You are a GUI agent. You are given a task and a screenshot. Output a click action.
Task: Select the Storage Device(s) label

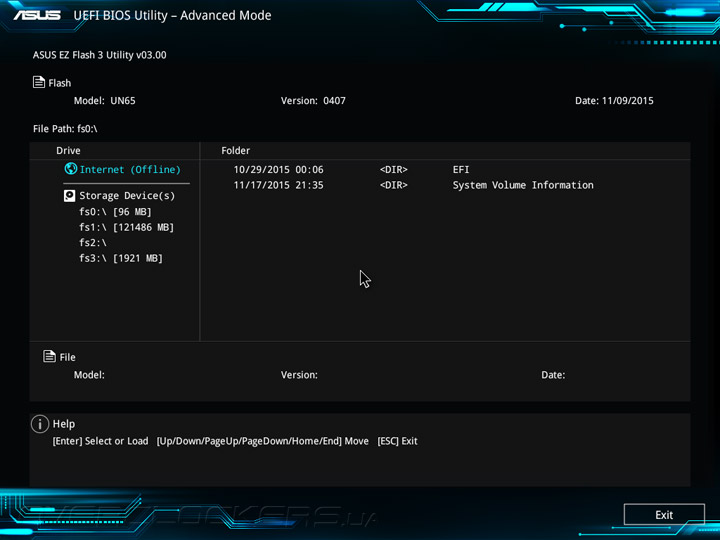pos(127,196)
